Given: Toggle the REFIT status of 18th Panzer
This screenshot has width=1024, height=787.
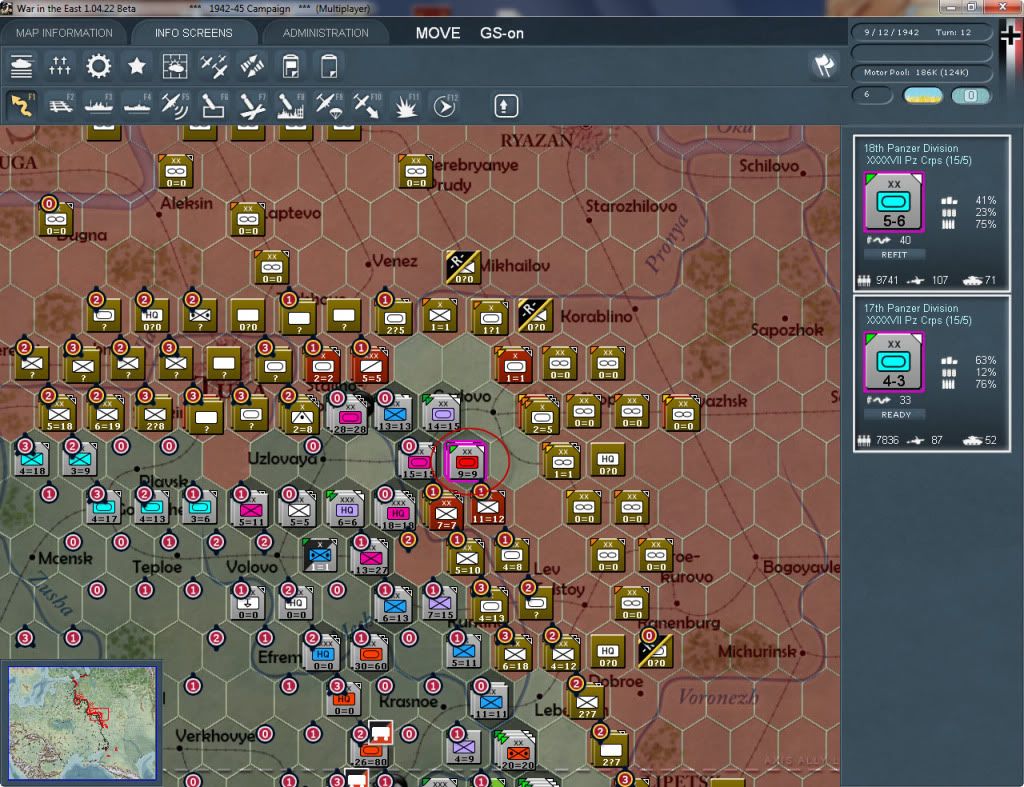Looking at the screenshot, I should tap(893, 255).
